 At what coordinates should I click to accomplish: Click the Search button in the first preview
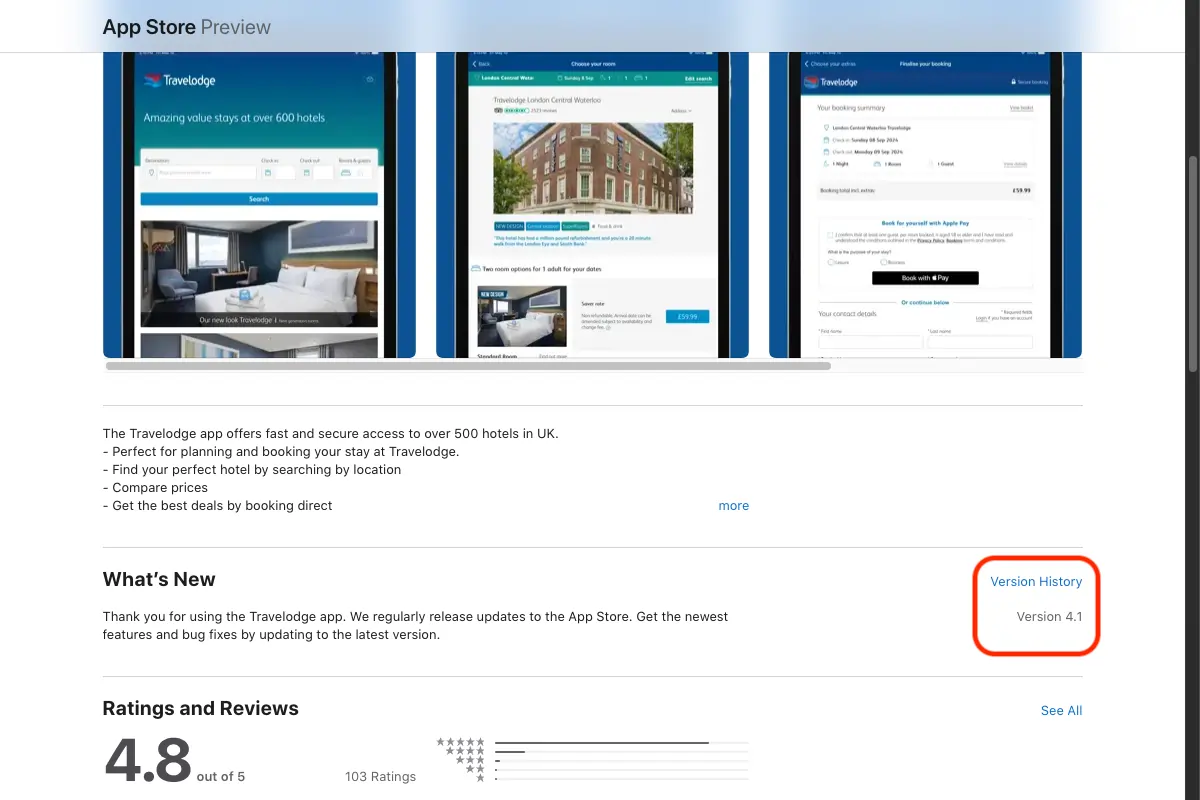coord(258,199)
